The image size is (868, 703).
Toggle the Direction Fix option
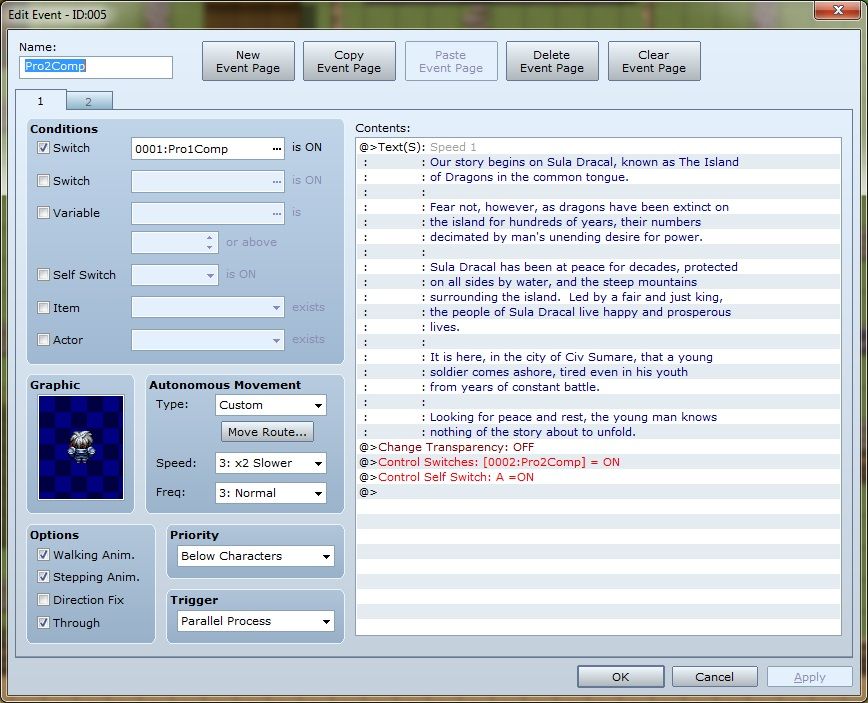[x=43, y=600]
